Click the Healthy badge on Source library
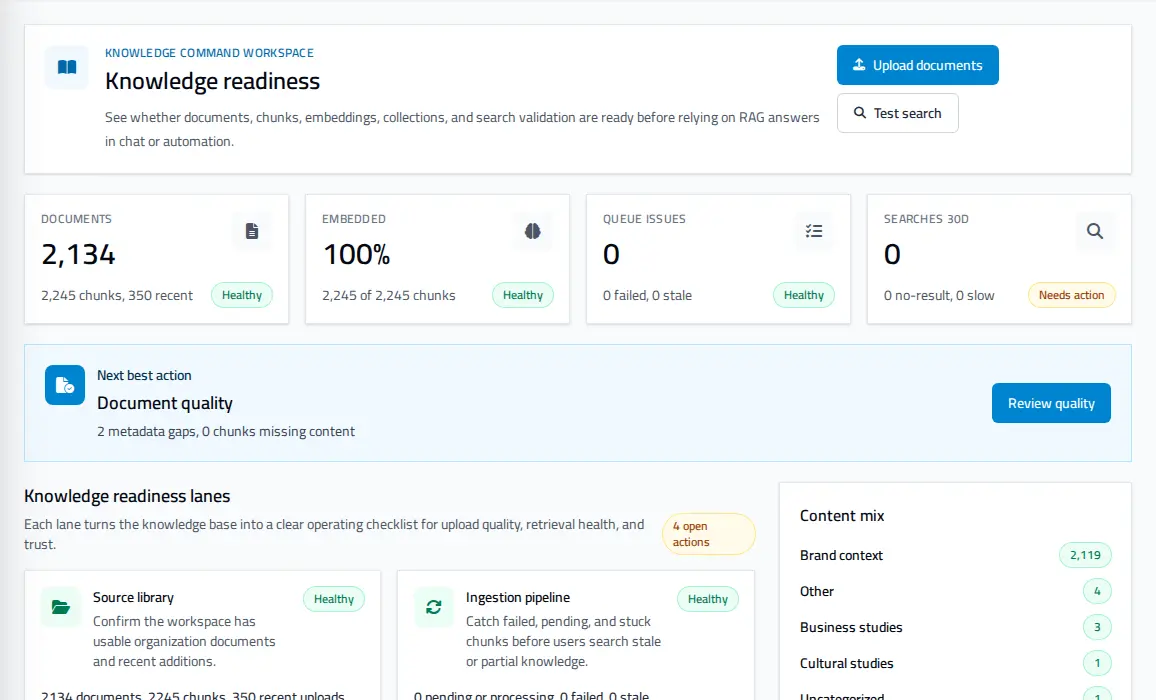The width and height of the screenshot is (1156, 700). pos(334,599)
